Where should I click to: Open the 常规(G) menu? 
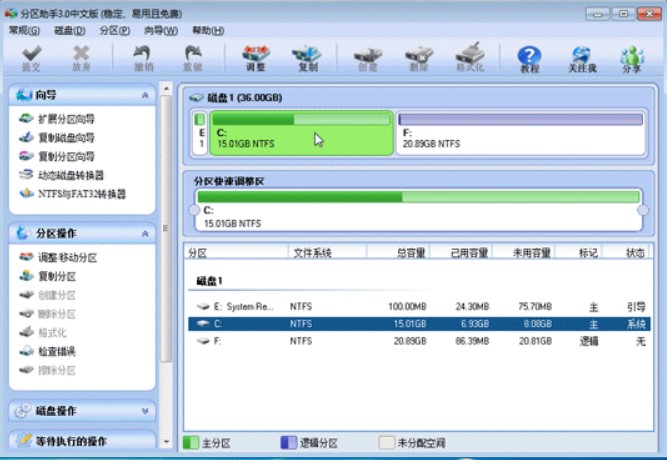click(24, 31)
